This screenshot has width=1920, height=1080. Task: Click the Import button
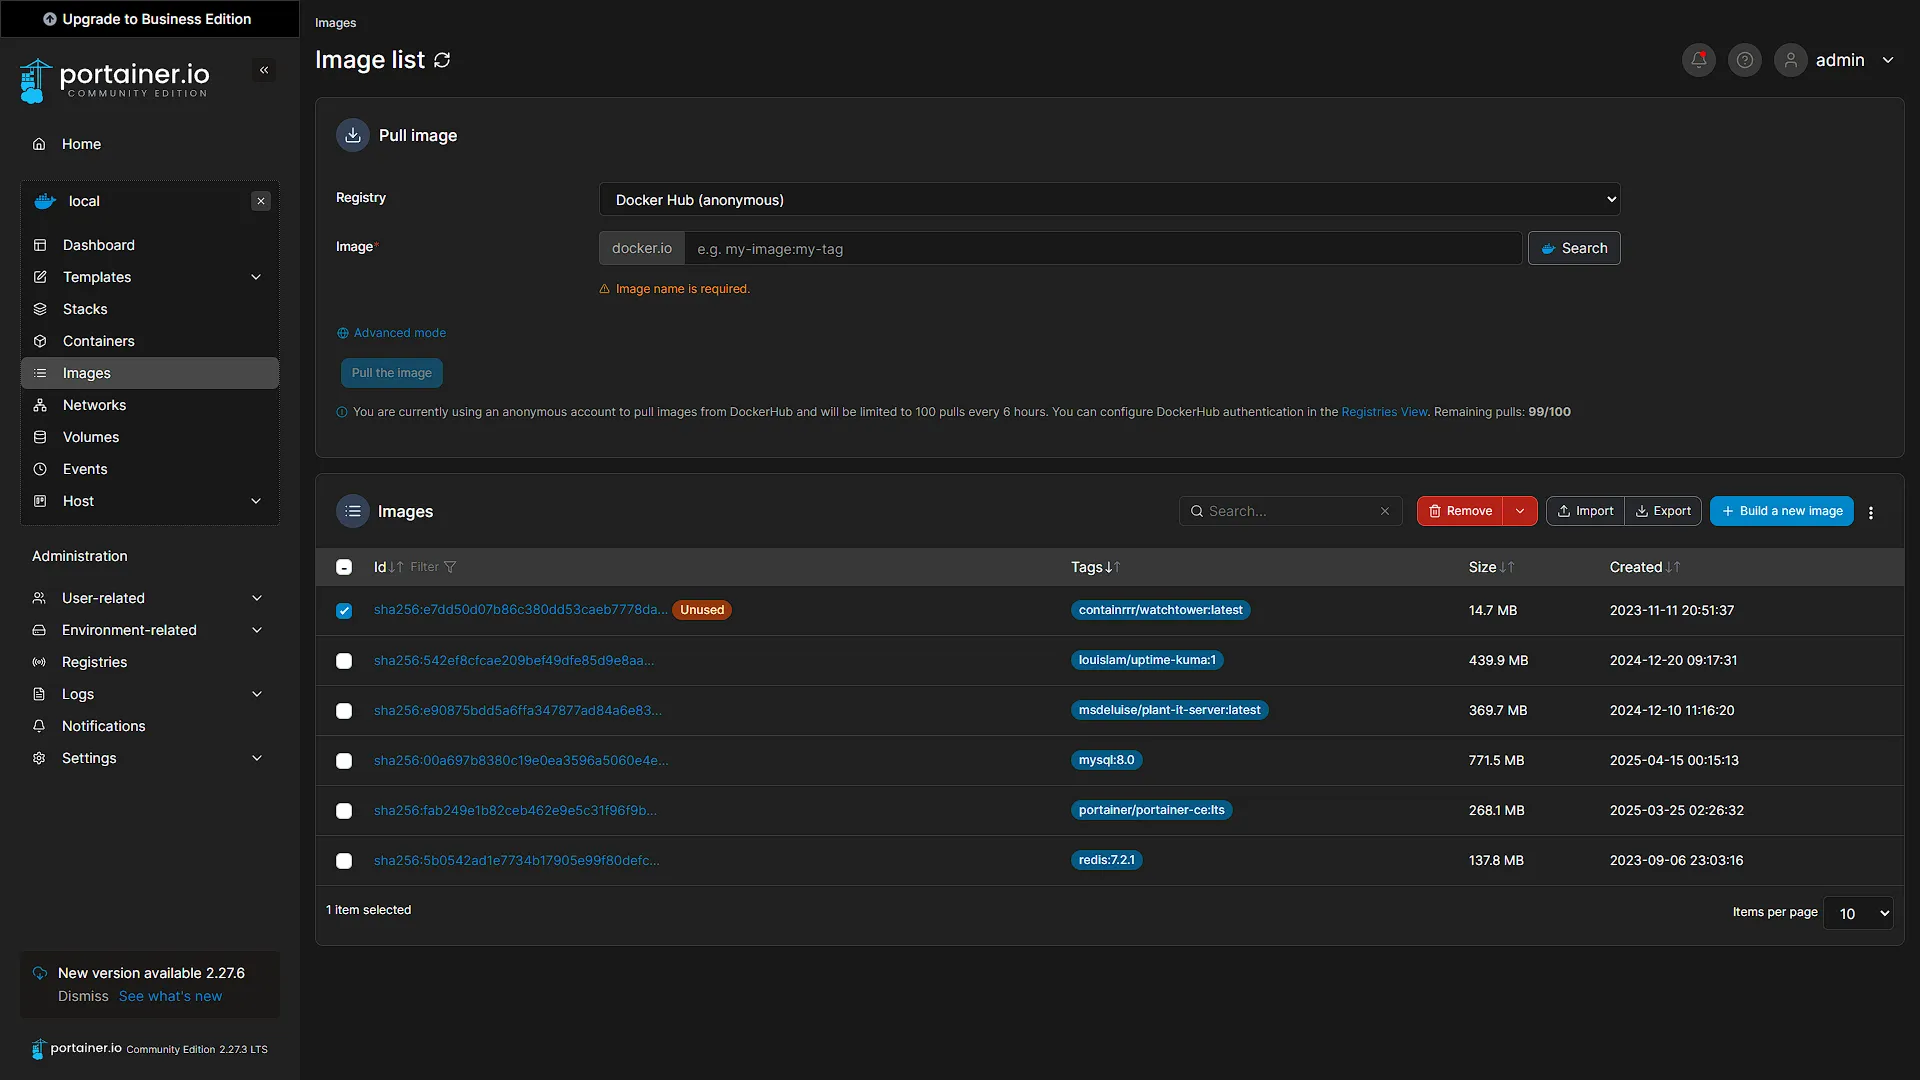[1585, 511]
